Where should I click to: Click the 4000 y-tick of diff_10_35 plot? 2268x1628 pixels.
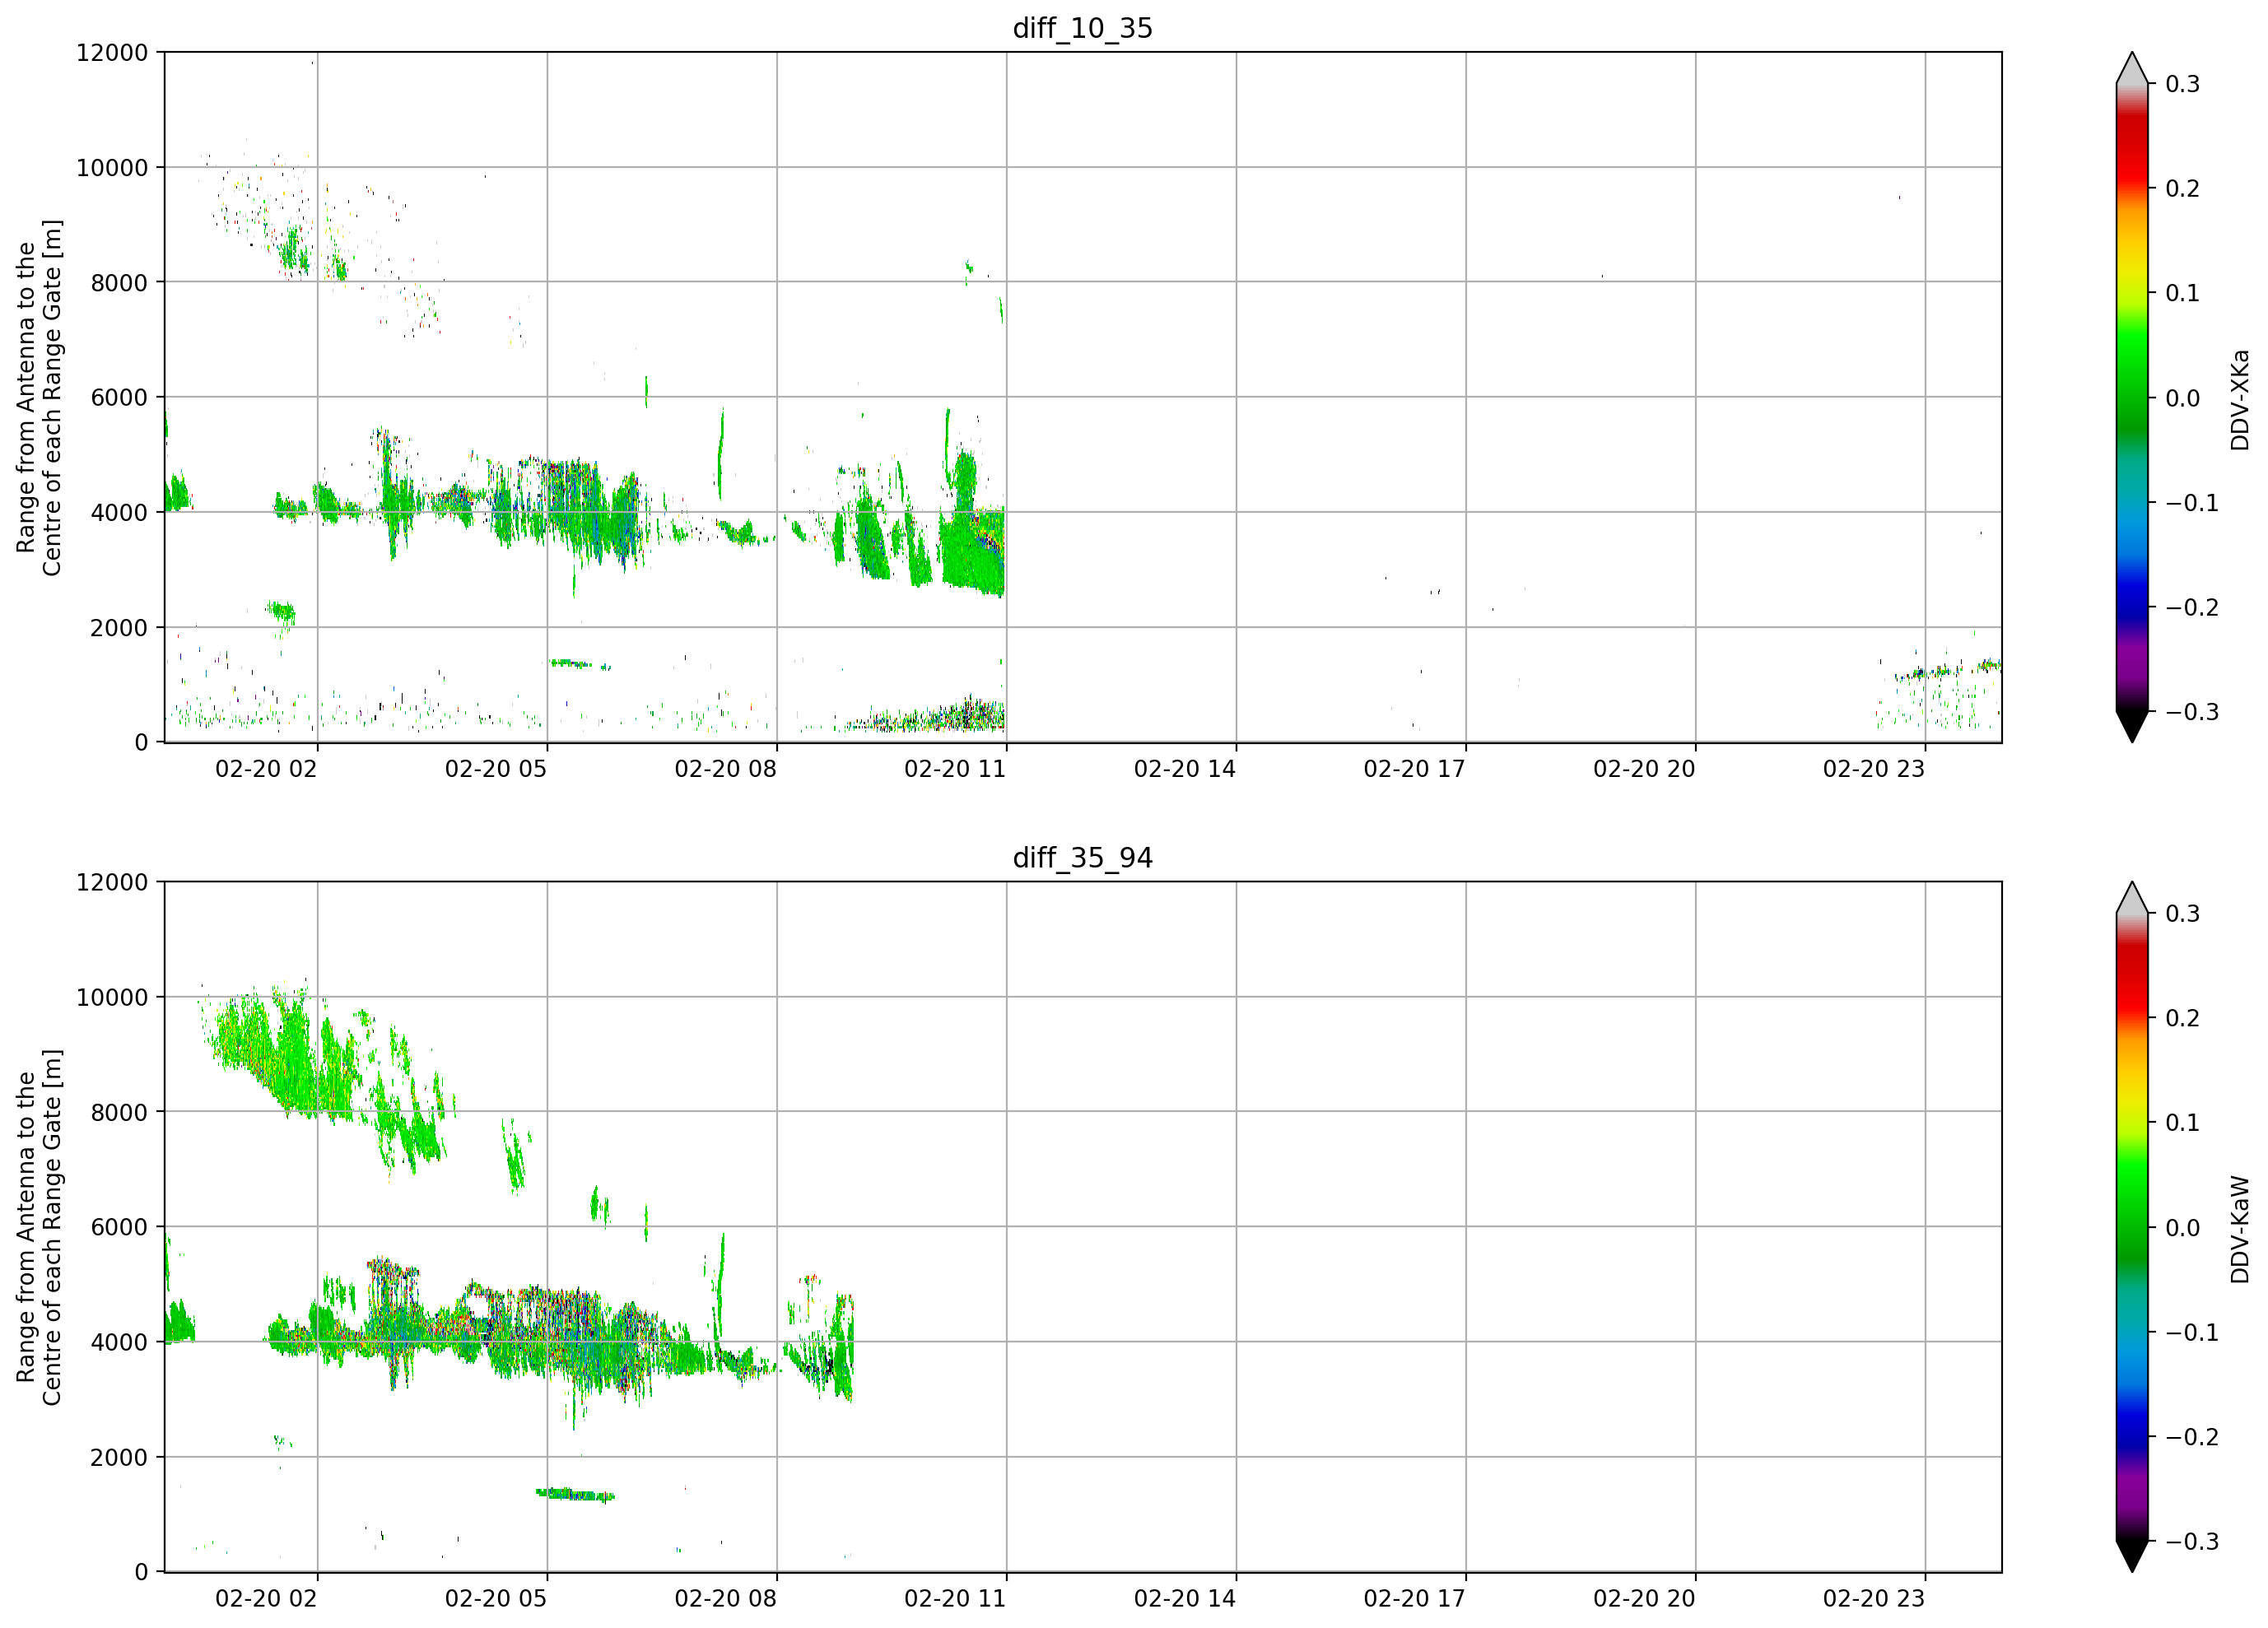tap(119, 513)
